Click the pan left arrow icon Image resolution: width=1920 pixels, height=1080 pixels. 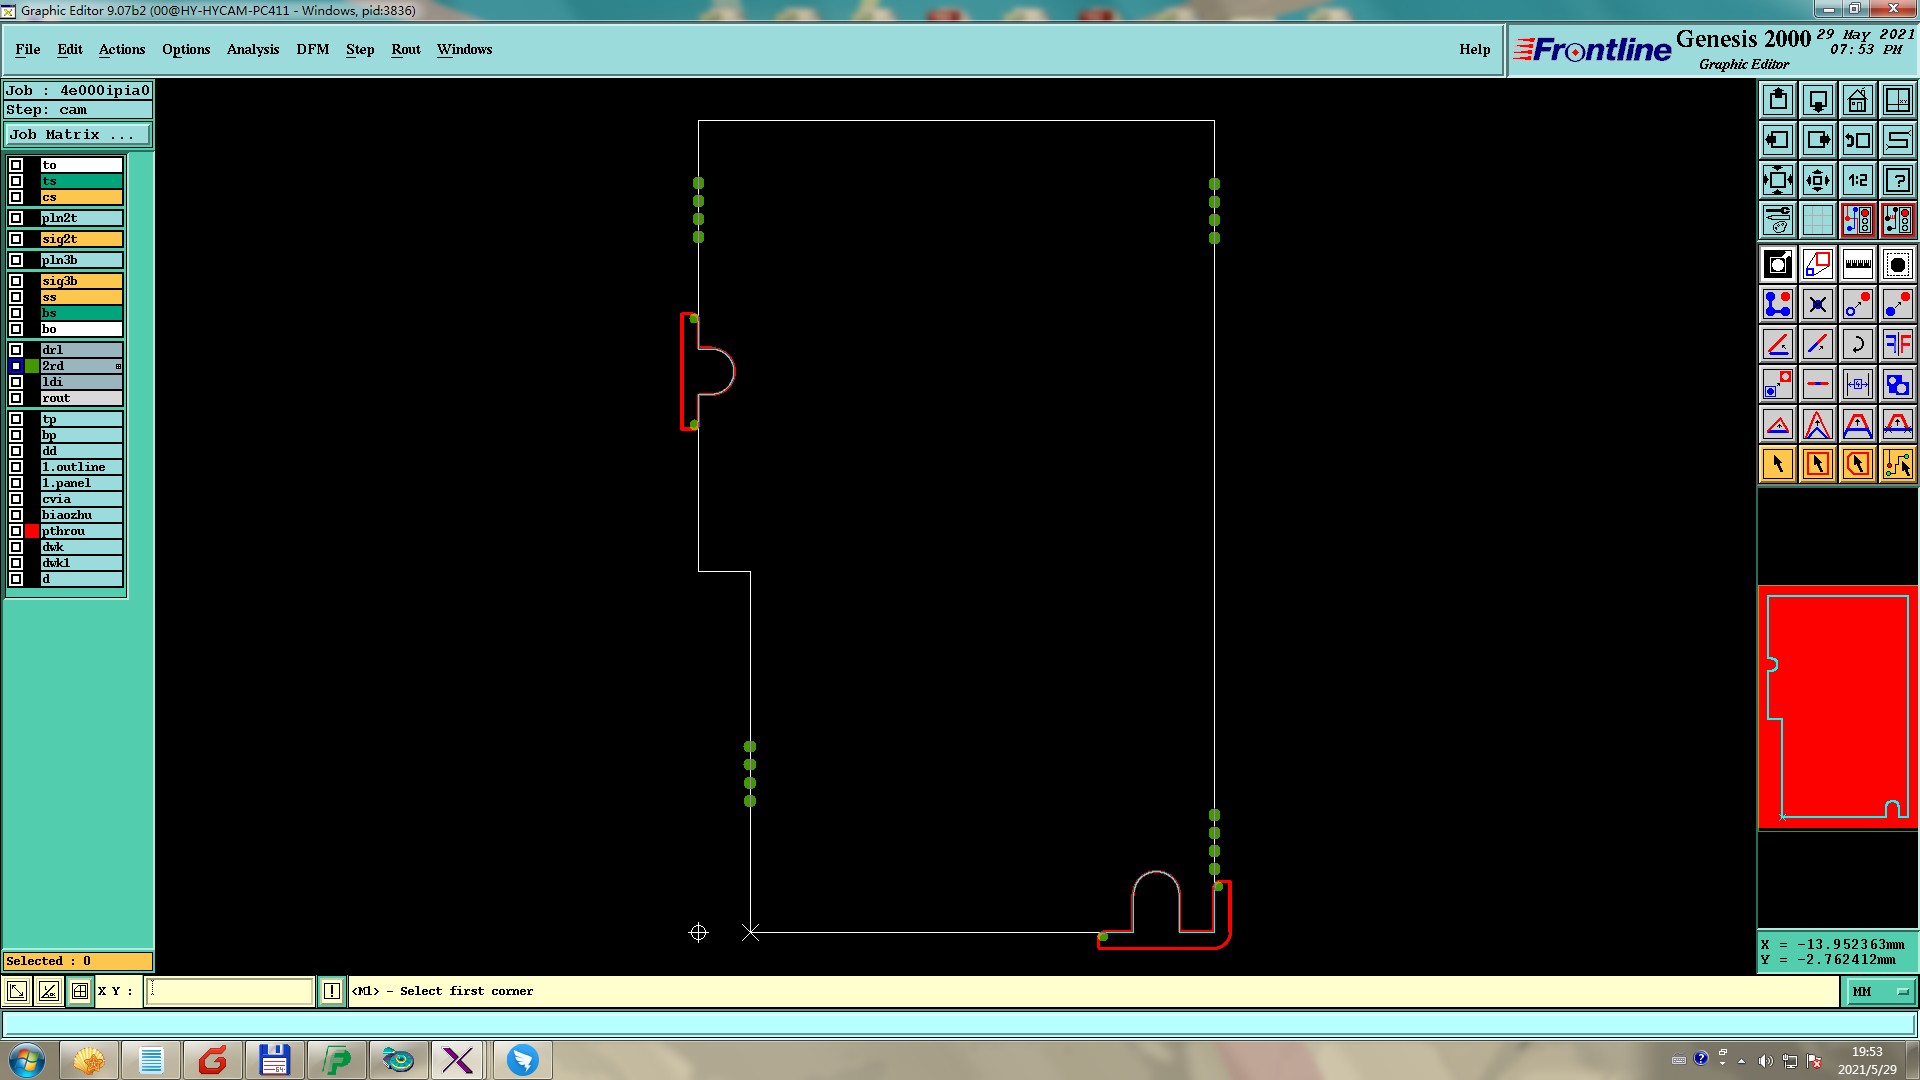[1777, 140]
